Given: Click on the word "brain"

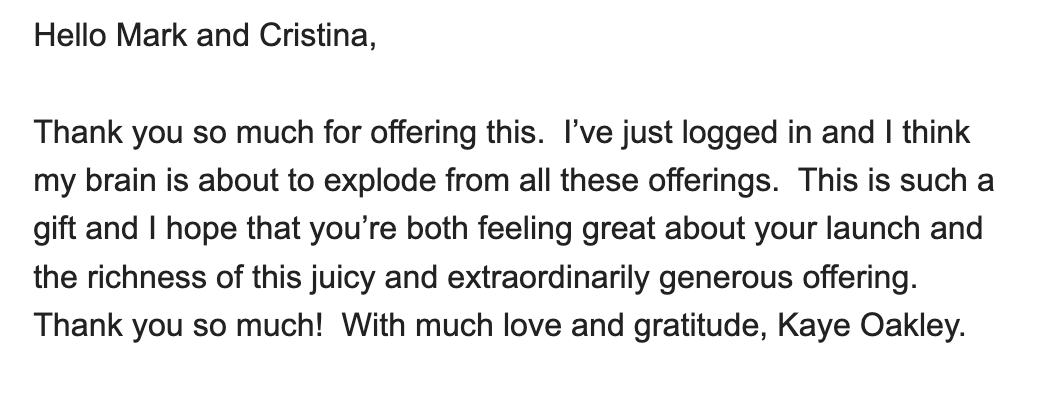Looking at the screenshot, I should tap(117, 181).
